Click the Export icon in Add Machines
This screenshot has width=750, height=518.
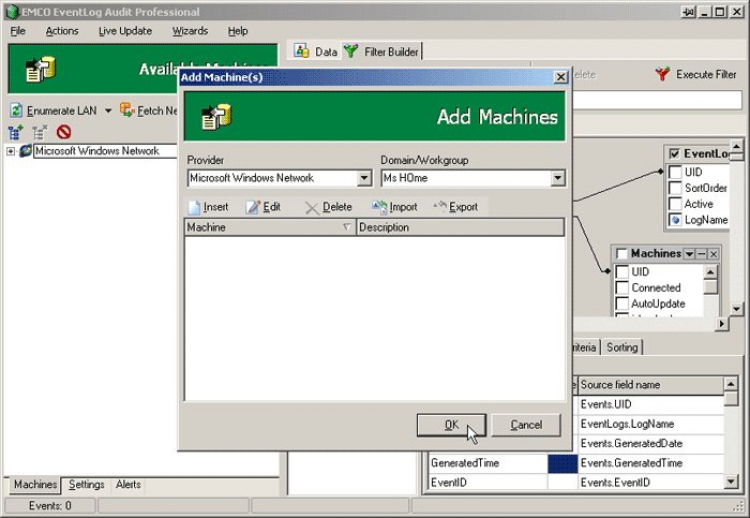tap(440, 206)
